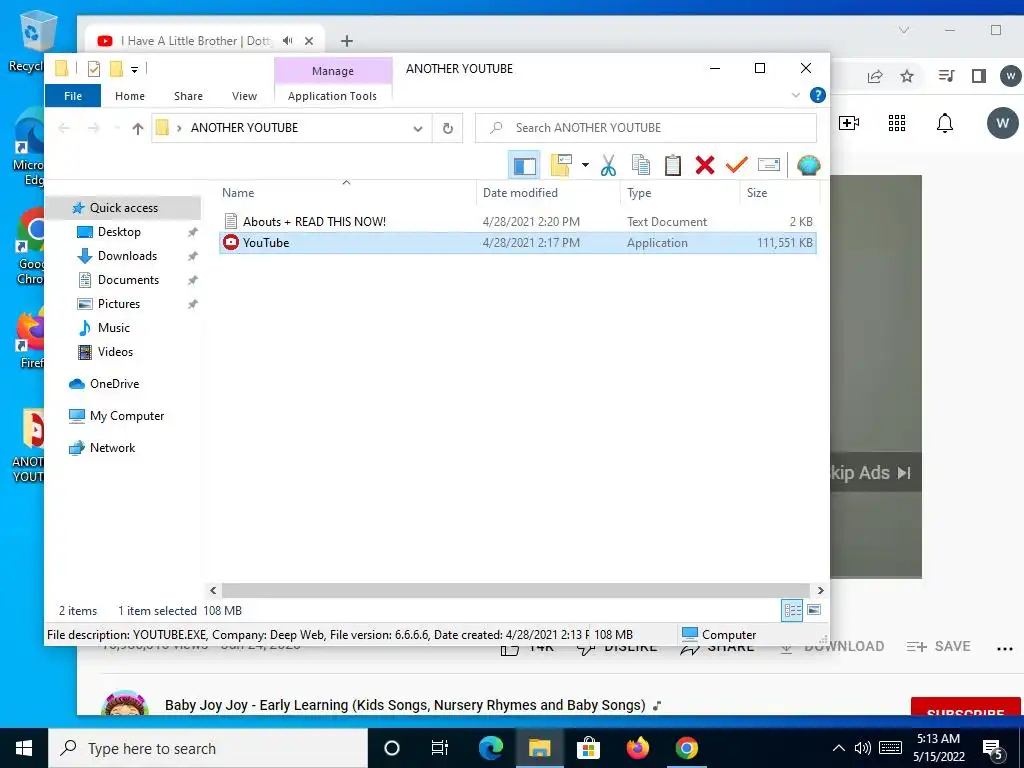
Task: Click the Forward navigation arrow in Explorer
Action: click(x=93, y=128)
